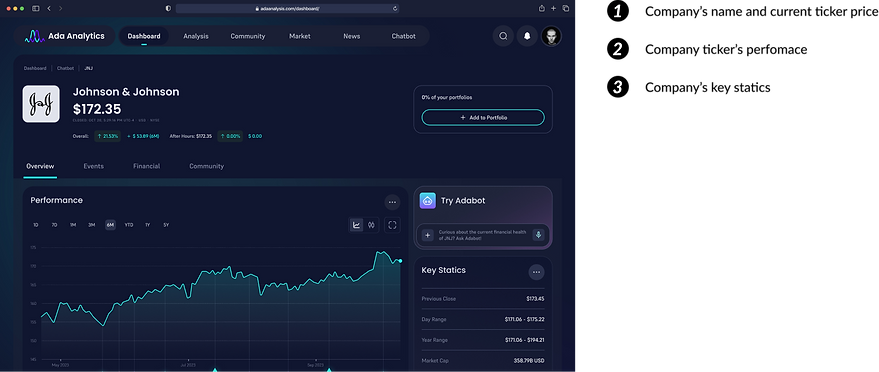
Task: Select the 1M time range
Action: 73,225
